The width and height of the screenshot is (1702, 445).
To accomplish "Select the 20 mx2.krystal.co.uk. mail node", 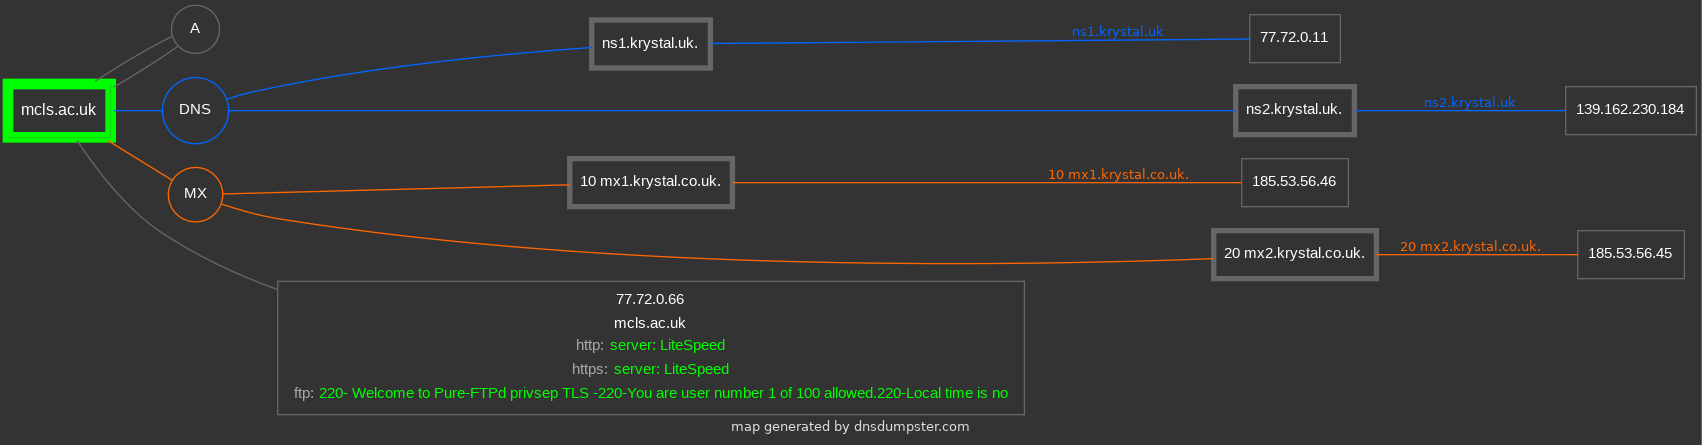I will tap(1294, 254).
